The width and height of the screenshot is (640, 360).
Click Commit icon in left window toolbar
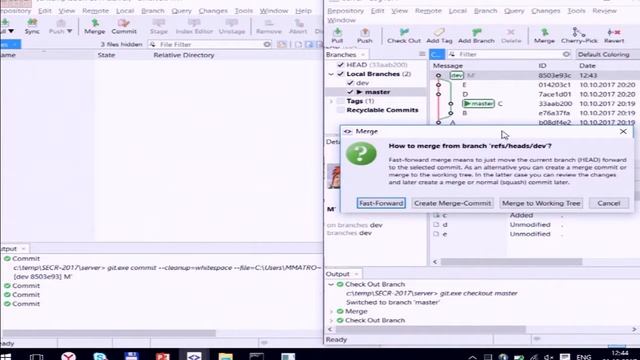tap(124, 26)
